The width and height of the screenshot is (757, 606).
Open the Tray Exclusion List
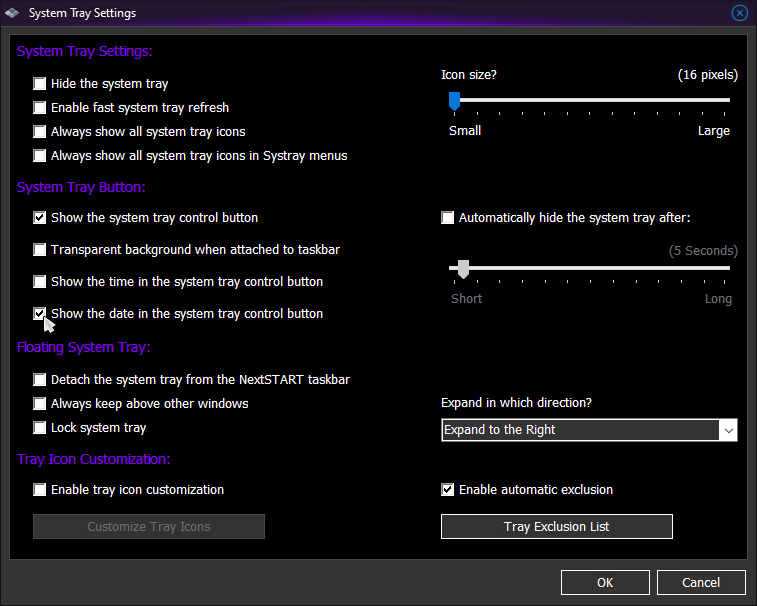click(556, 527)
